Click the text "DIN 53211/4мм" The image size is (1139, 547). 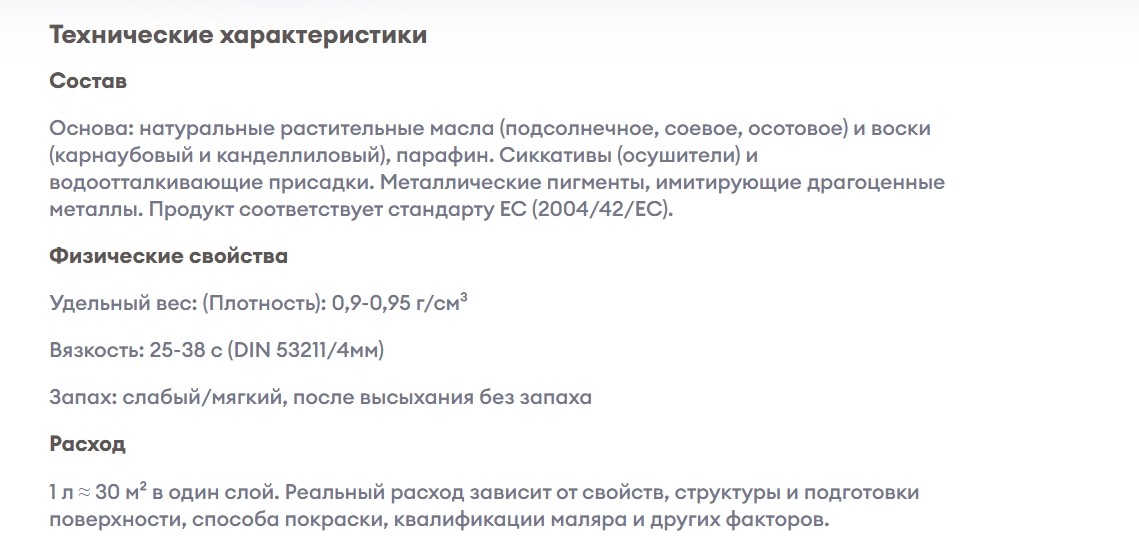point(307,350)
